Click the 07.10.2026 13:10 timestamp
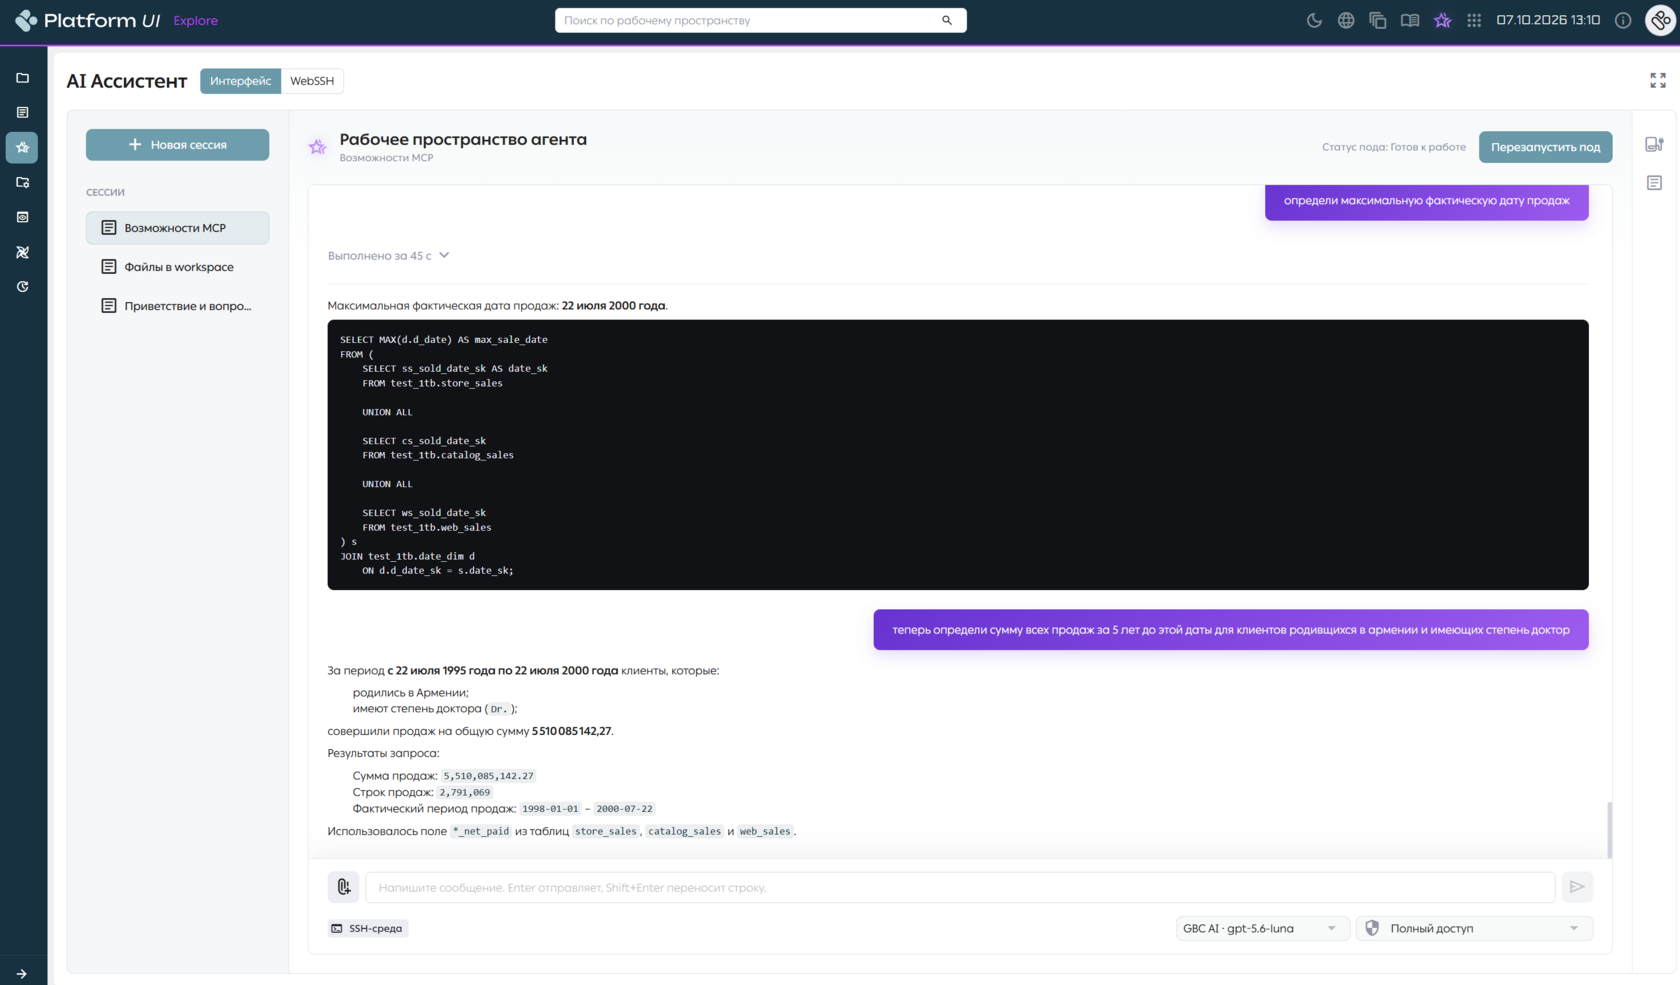Viewport: 1680px width, 985px height. pos(1547,20)
